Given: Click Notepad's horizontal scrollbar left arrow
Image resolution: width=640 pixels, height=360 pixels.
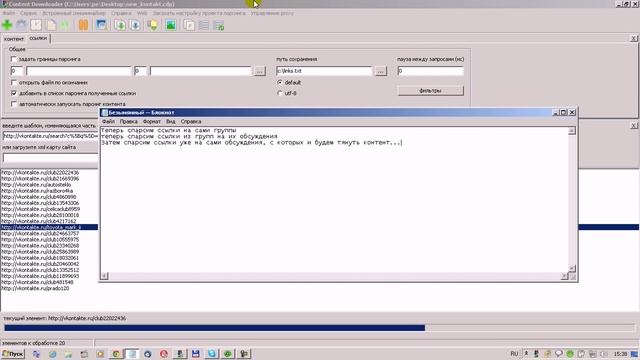Looking at the screenshot, I should coord(104,276).
